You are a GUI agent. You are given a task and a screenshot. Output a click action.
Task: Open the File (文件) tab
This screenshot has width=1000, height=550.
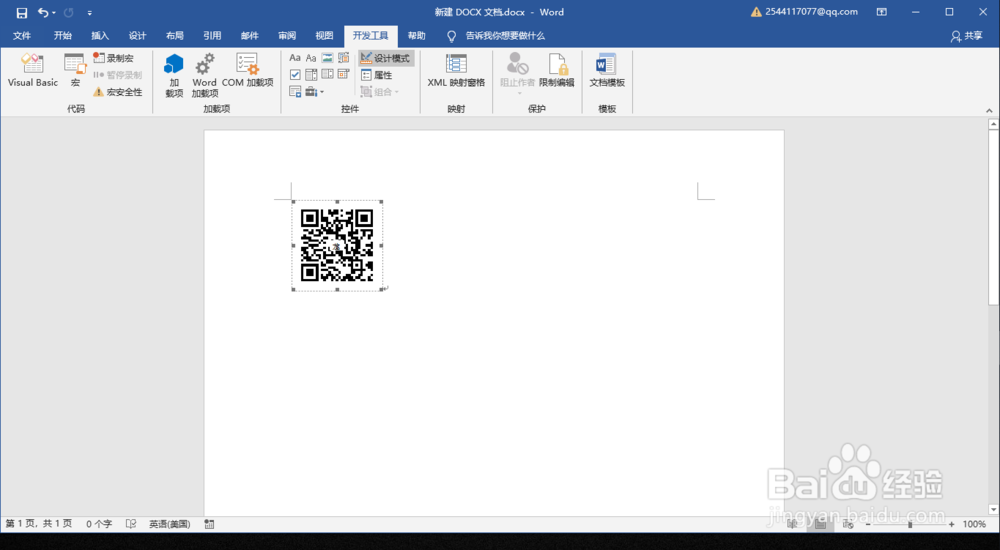22,36
